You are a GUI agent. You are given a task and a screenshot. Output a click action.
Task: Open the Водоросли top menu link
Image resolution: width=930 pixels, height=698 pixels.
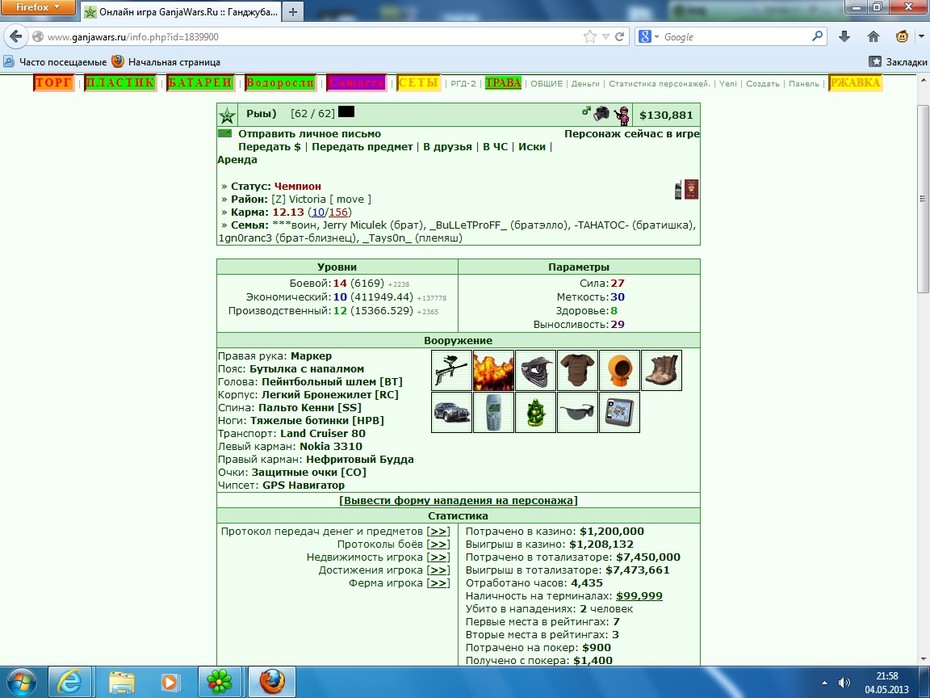click(x=280, y=83)
